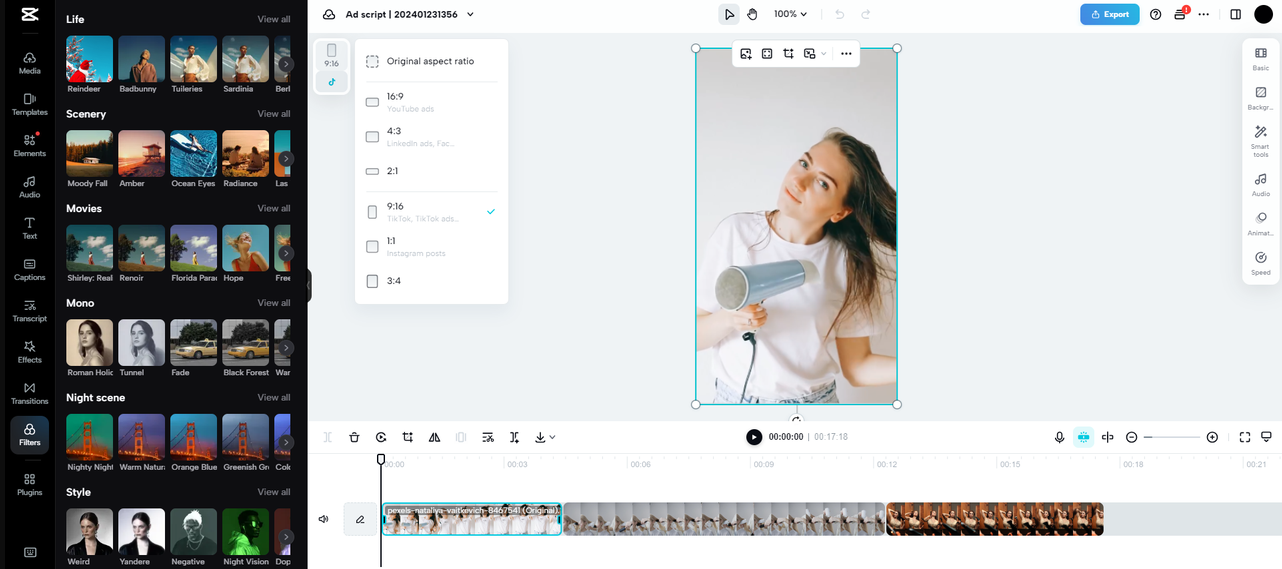Open the user profile avatar
Viewport: 1282px width, 569px height.
point(1264,14)
